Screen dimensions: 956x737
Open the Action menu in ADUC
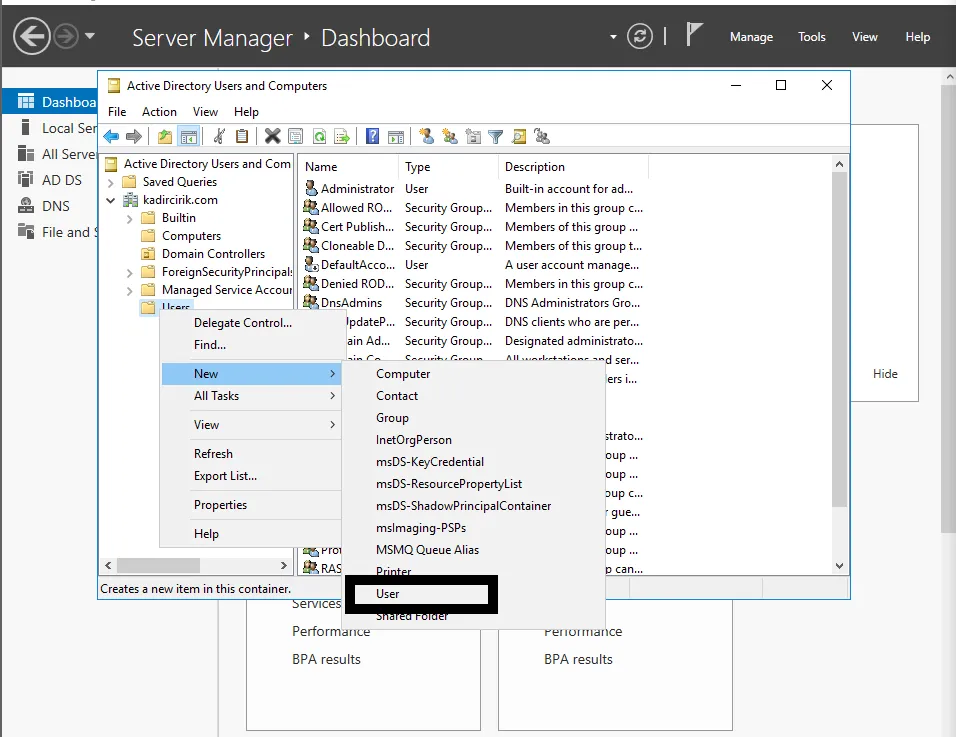click(x=159, y=112)
